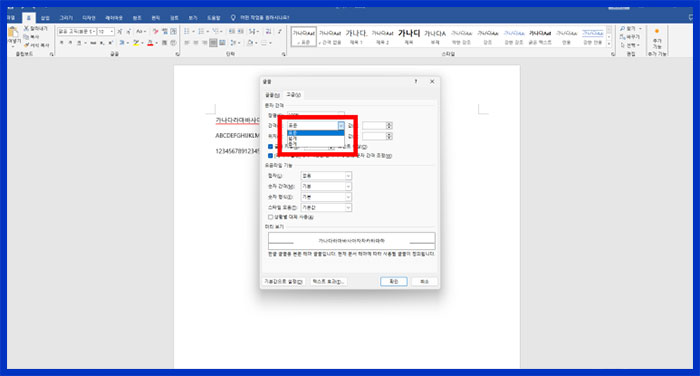This screenshot has width=700, height=376.
Task: Select the Advanced (고급) tab in the dialog
Action: [x=294, y=95]
